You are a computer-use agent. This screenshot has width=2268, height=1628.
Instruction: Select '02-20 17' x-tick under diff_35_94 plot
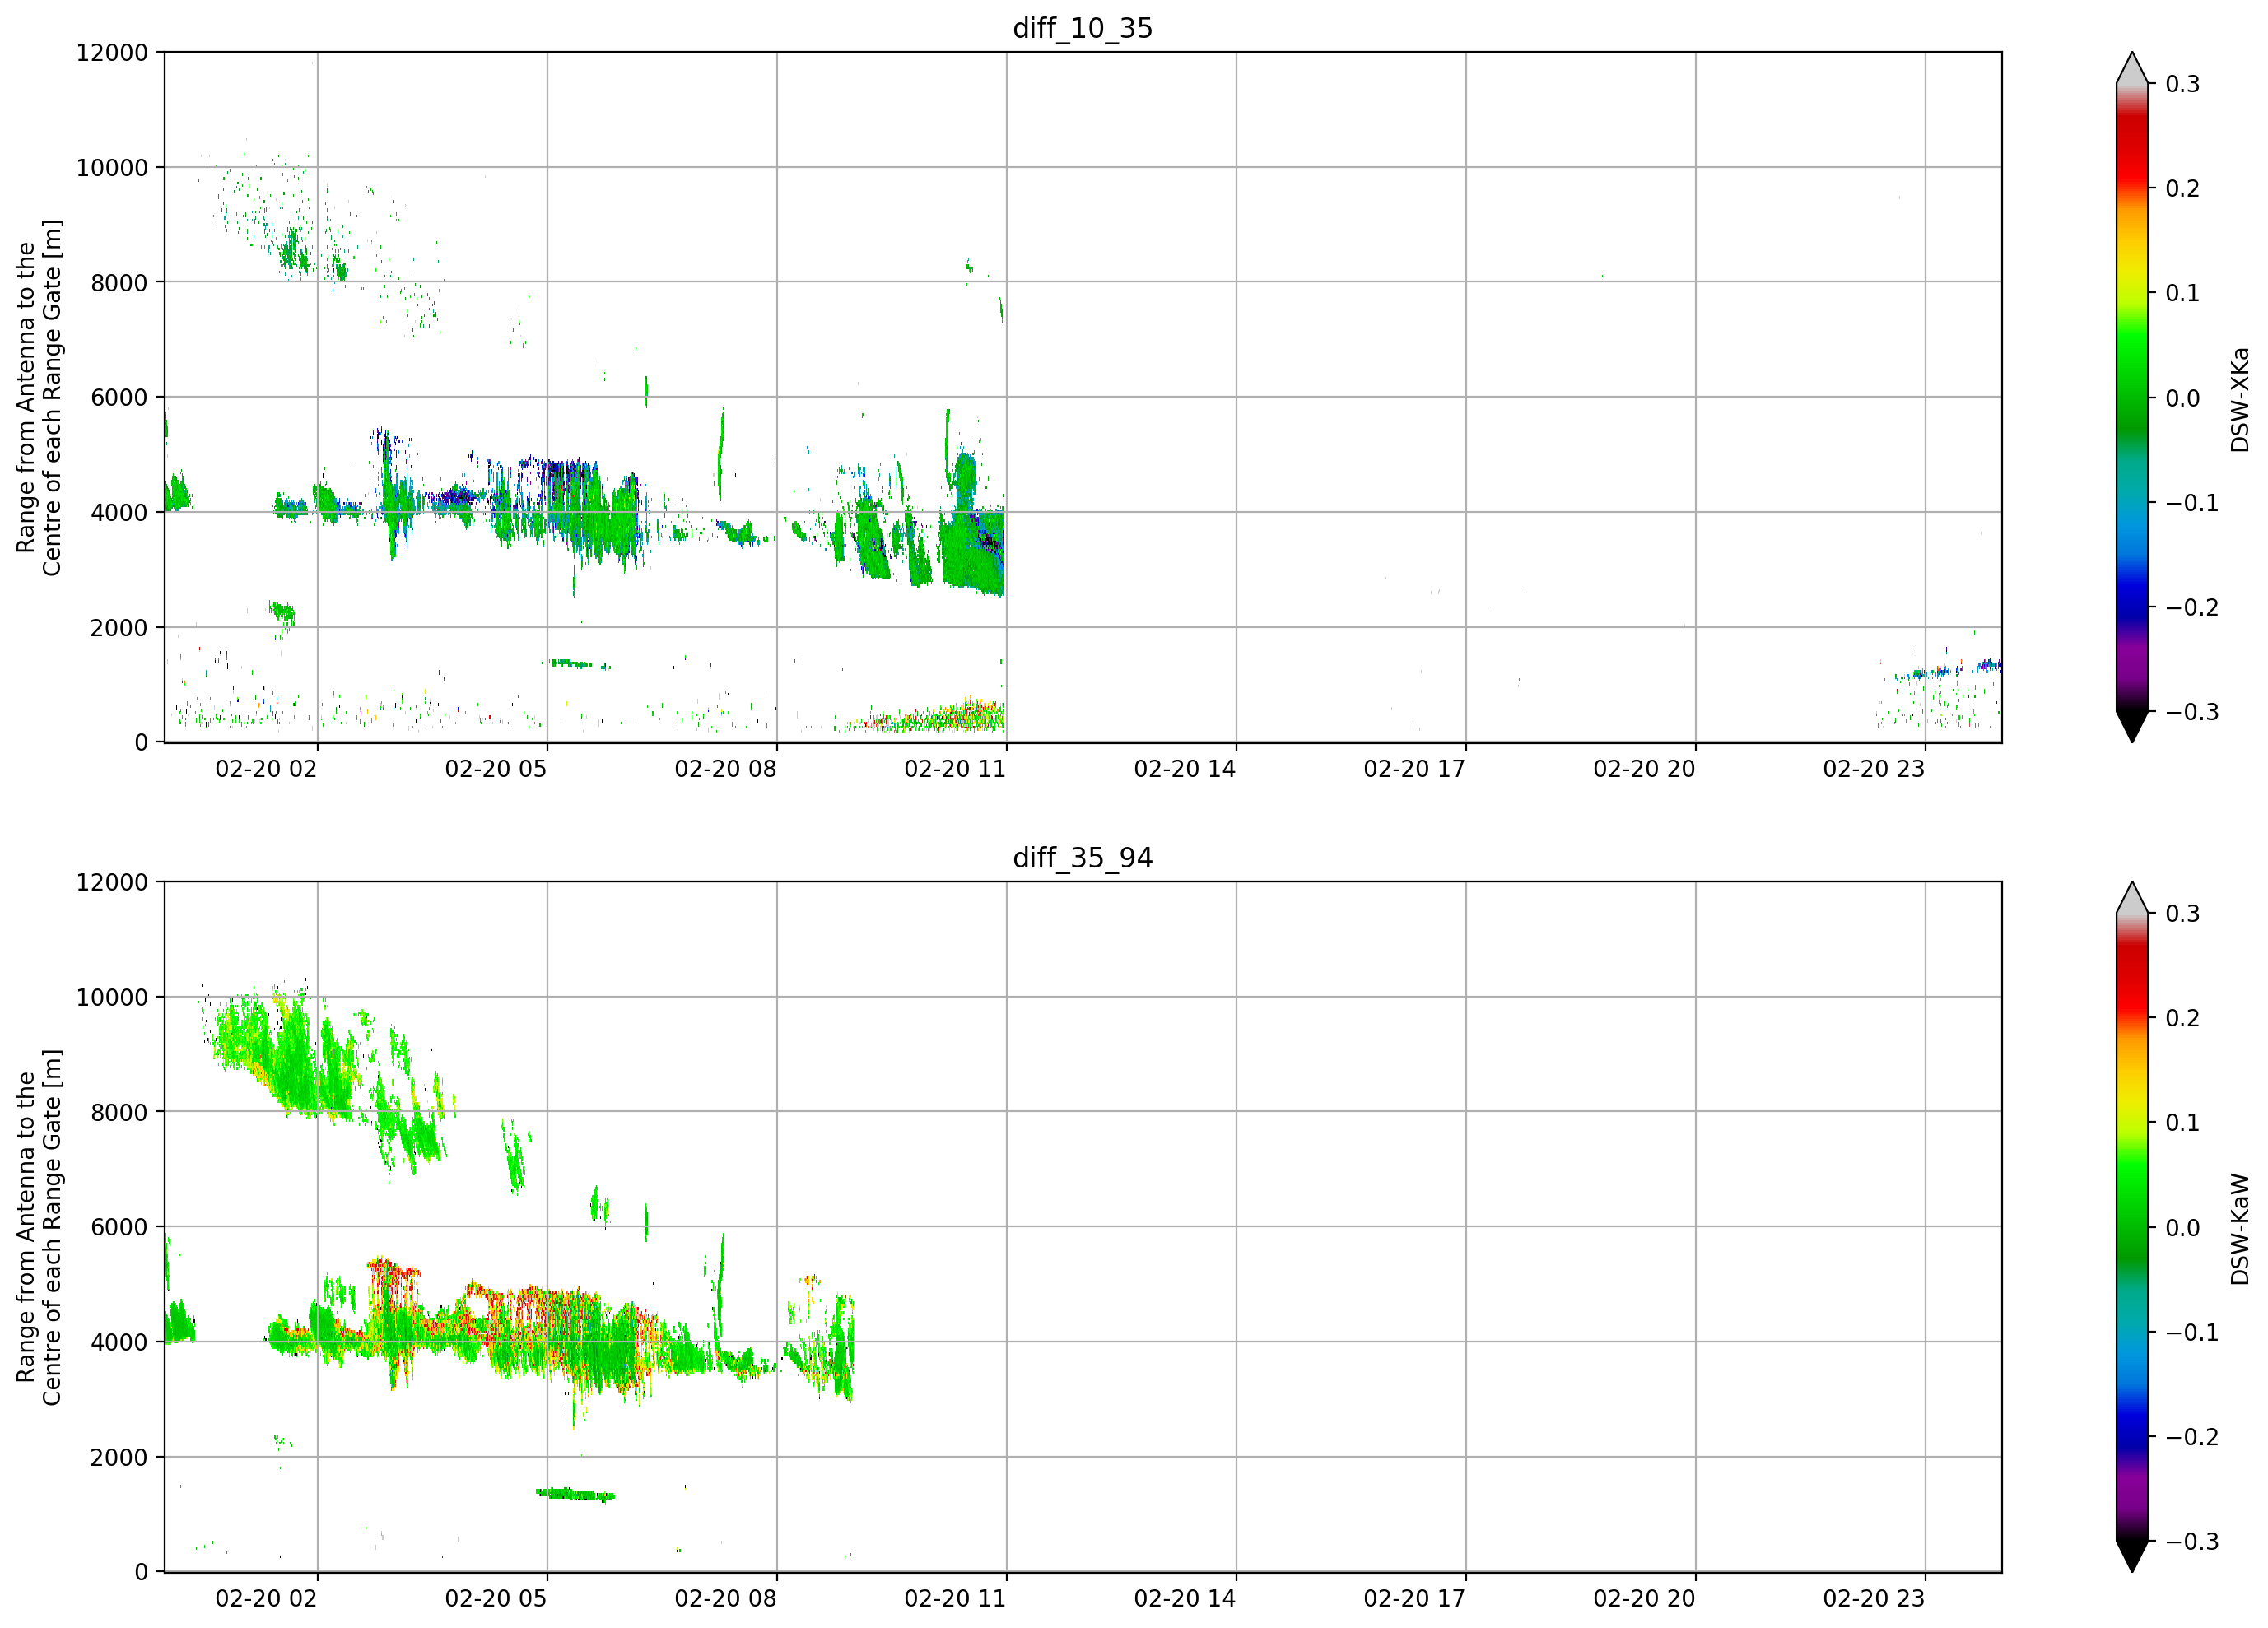1414,1599
